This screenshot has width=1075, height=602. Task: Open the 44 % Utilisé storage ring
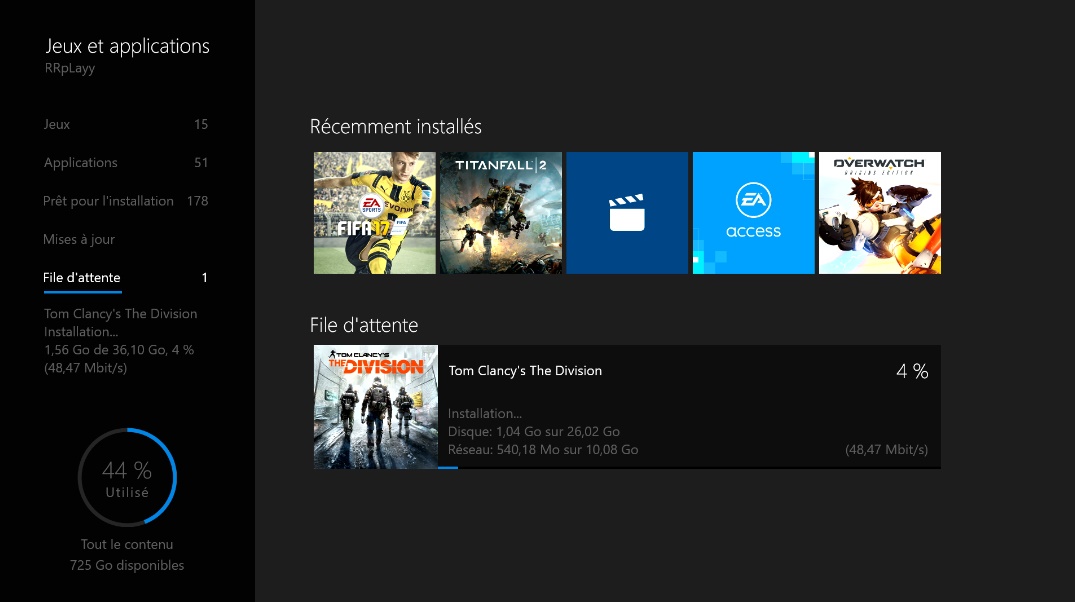point(128,477)
